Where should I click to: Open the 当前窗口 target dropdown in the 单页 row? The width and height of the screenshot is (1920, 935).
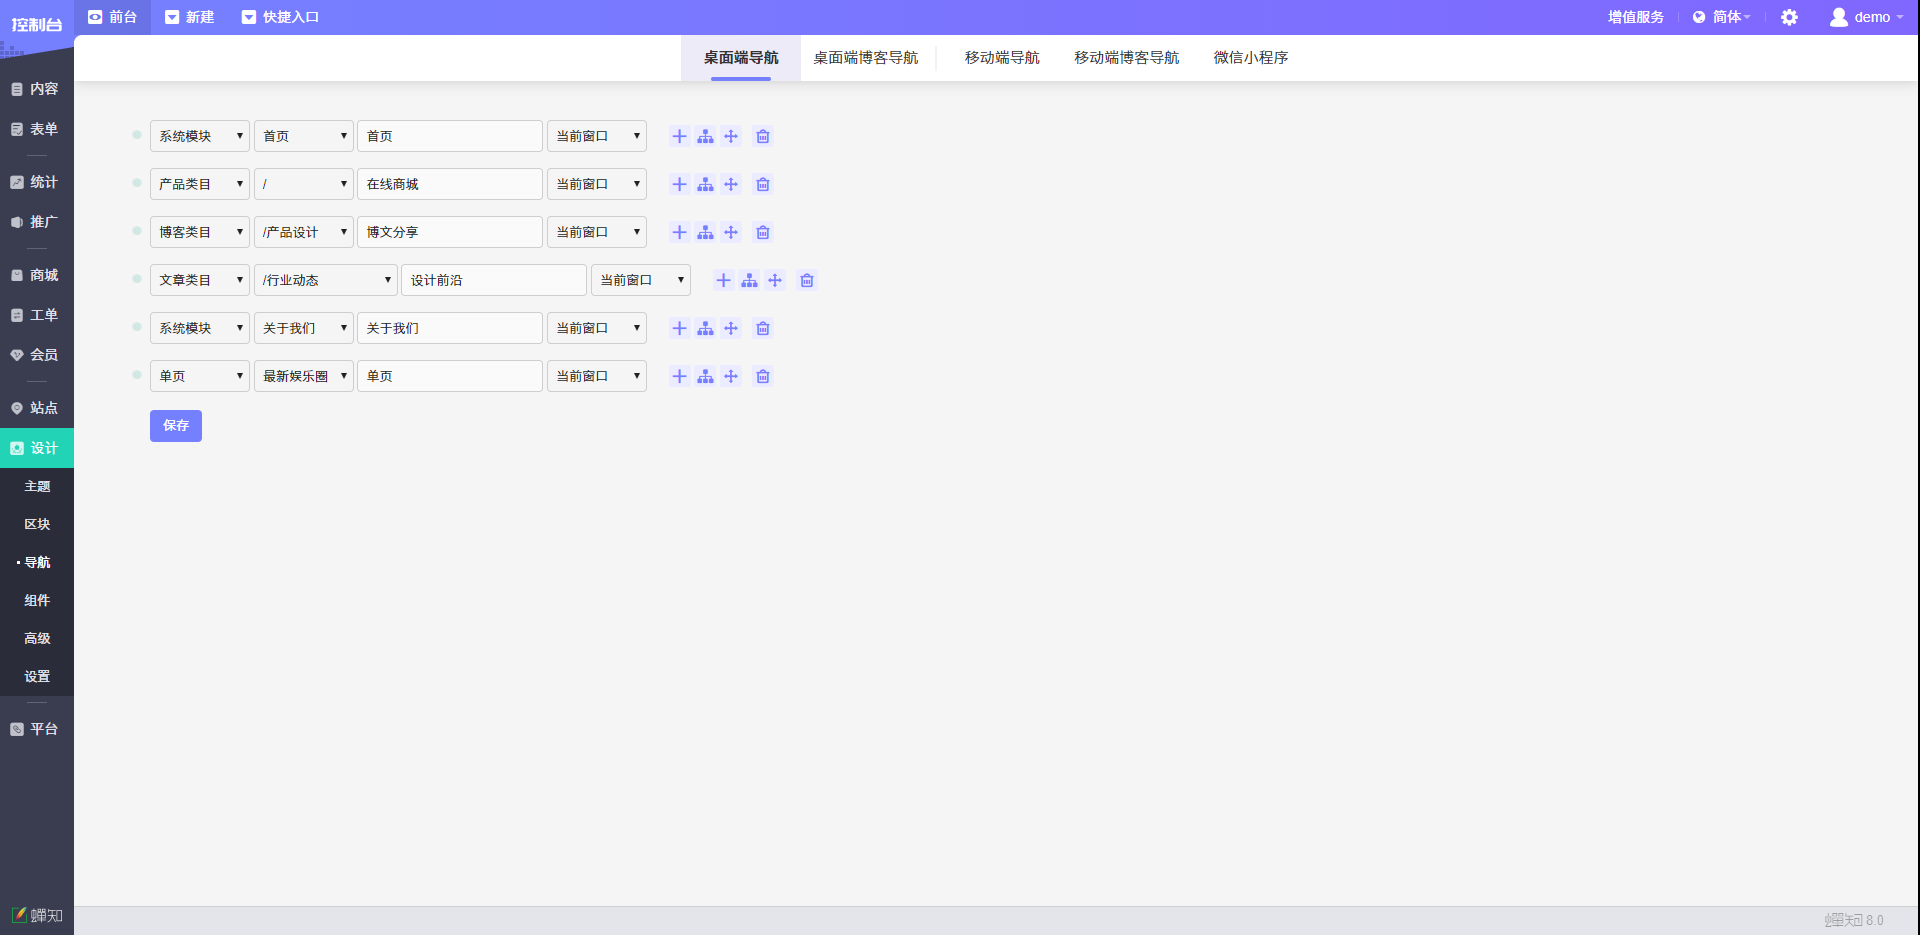pos(596,376)
